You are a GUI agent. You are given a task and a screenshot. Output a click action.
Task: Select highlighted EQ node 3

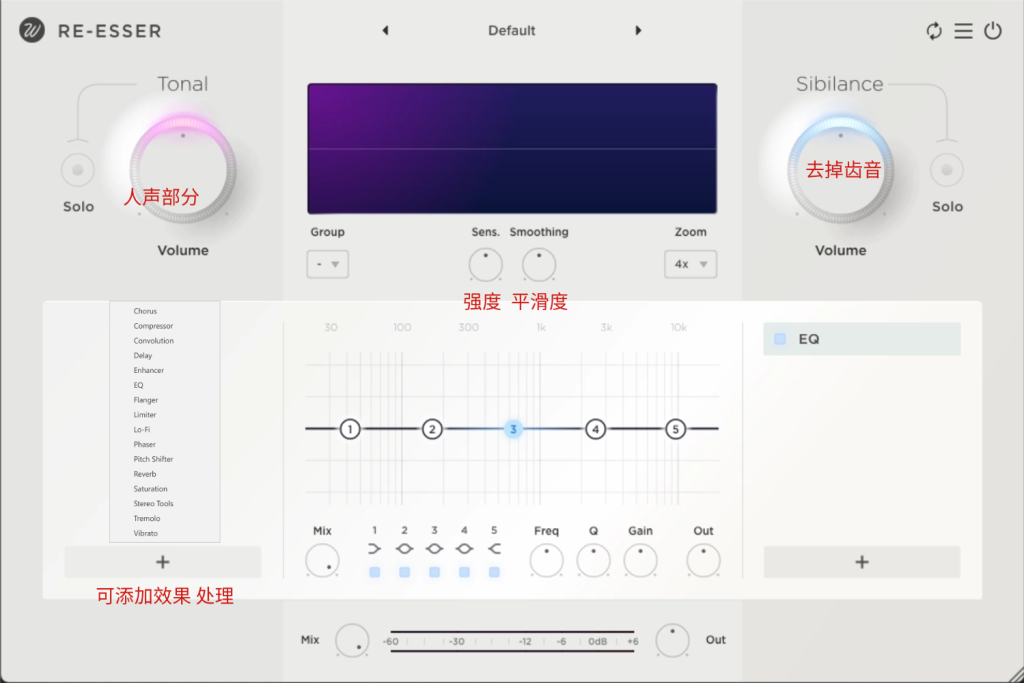pyautogui.click(x=513, y=429)
